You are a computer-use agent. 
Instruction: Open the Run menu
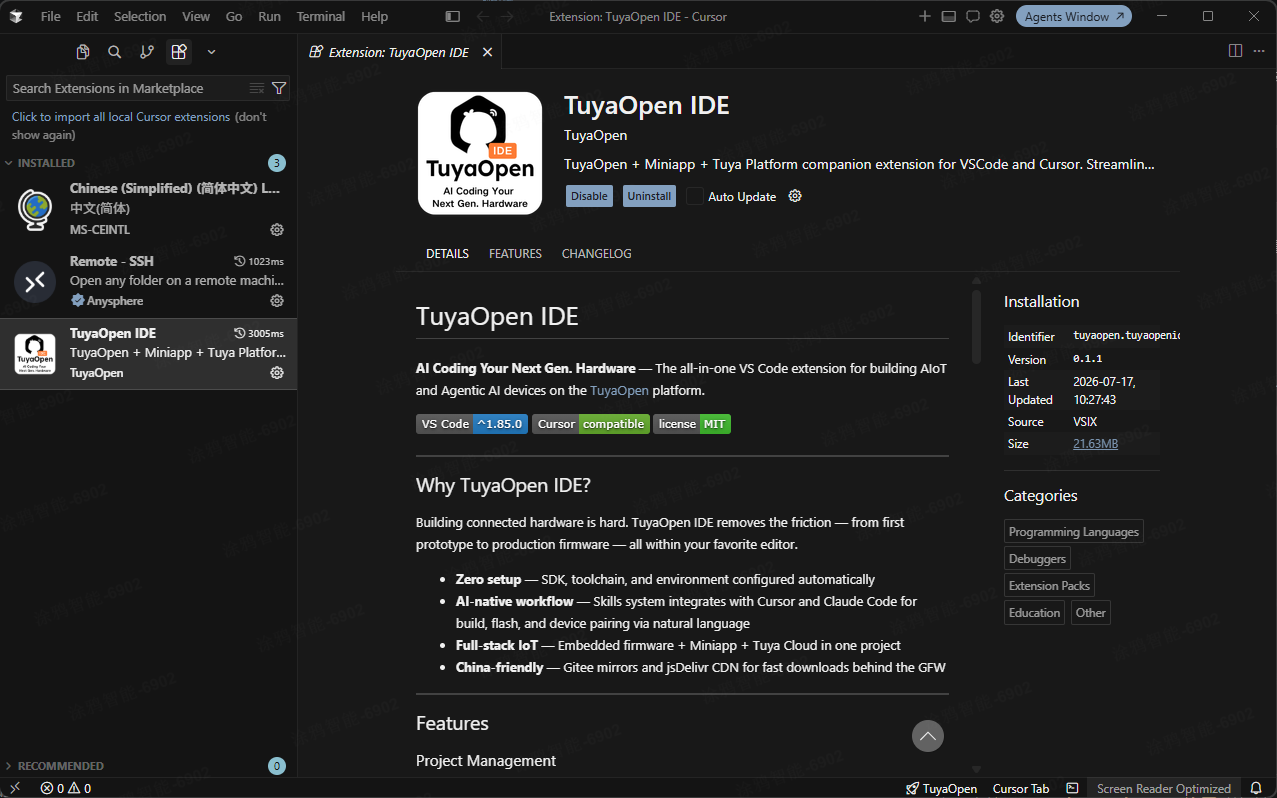pos(269,16)
